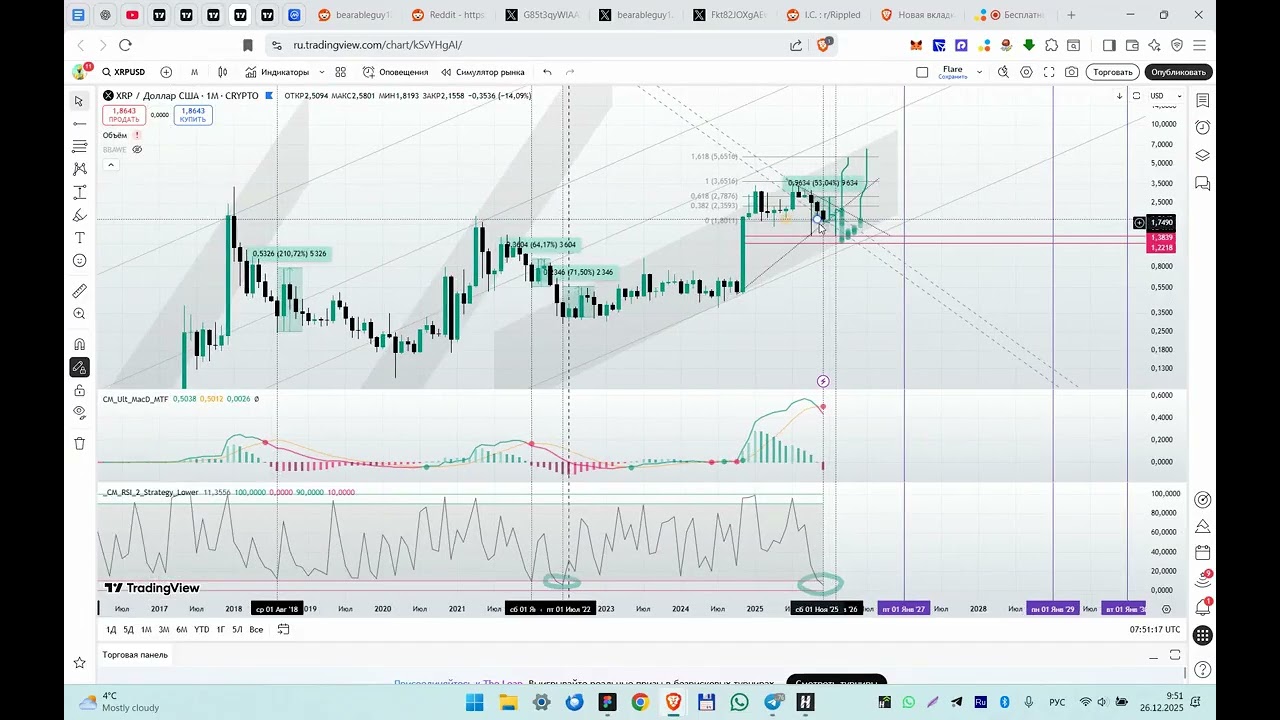The width and height of the screenshot is (1280, 720).
Task: Open the object tree layers icon in right sidebar
Action: (x=1203, y=155)
